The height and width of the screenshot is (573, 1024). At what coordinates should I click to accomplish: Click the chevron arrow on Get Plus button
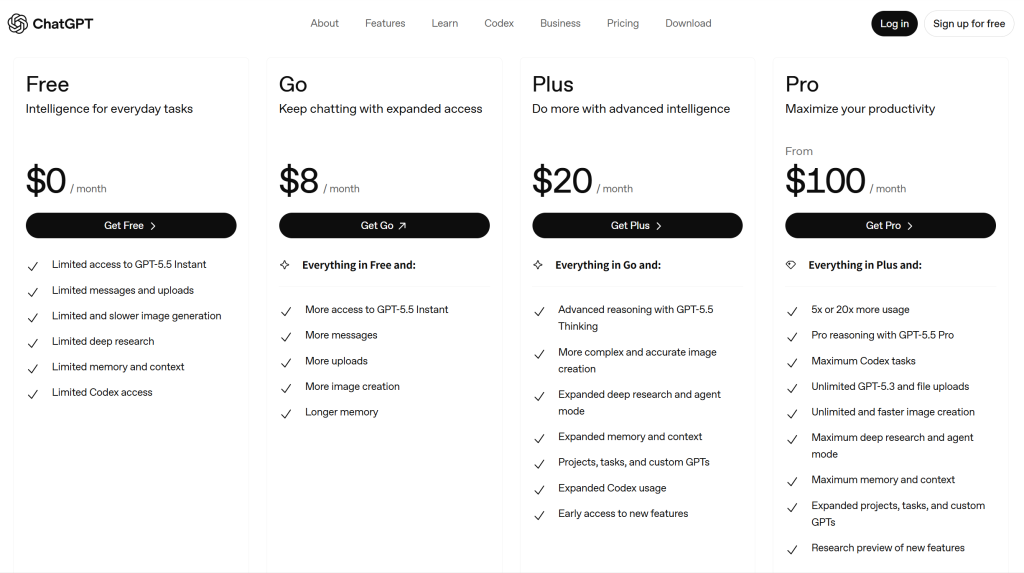tap(658, 226)
